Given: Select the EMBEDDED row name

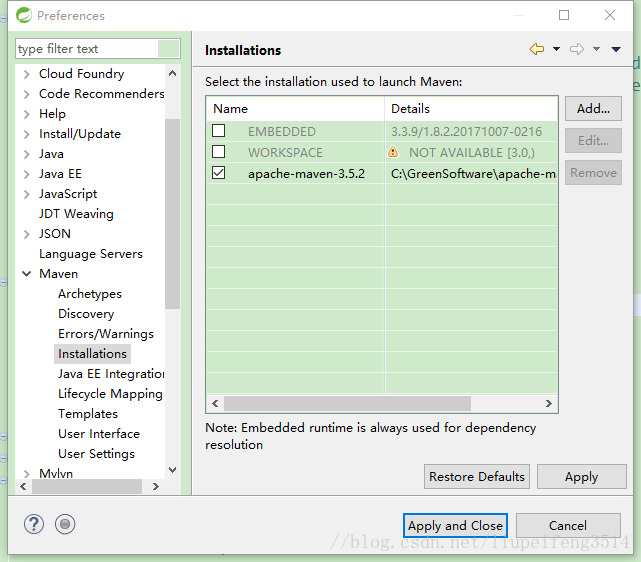Looking at the screenshot, I should (282, 132).
